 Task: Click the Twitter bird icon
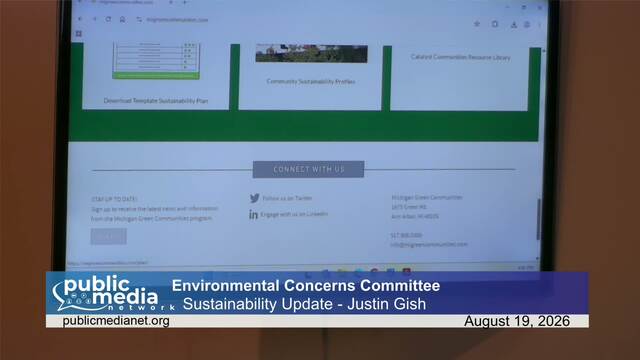pos(254,198)
